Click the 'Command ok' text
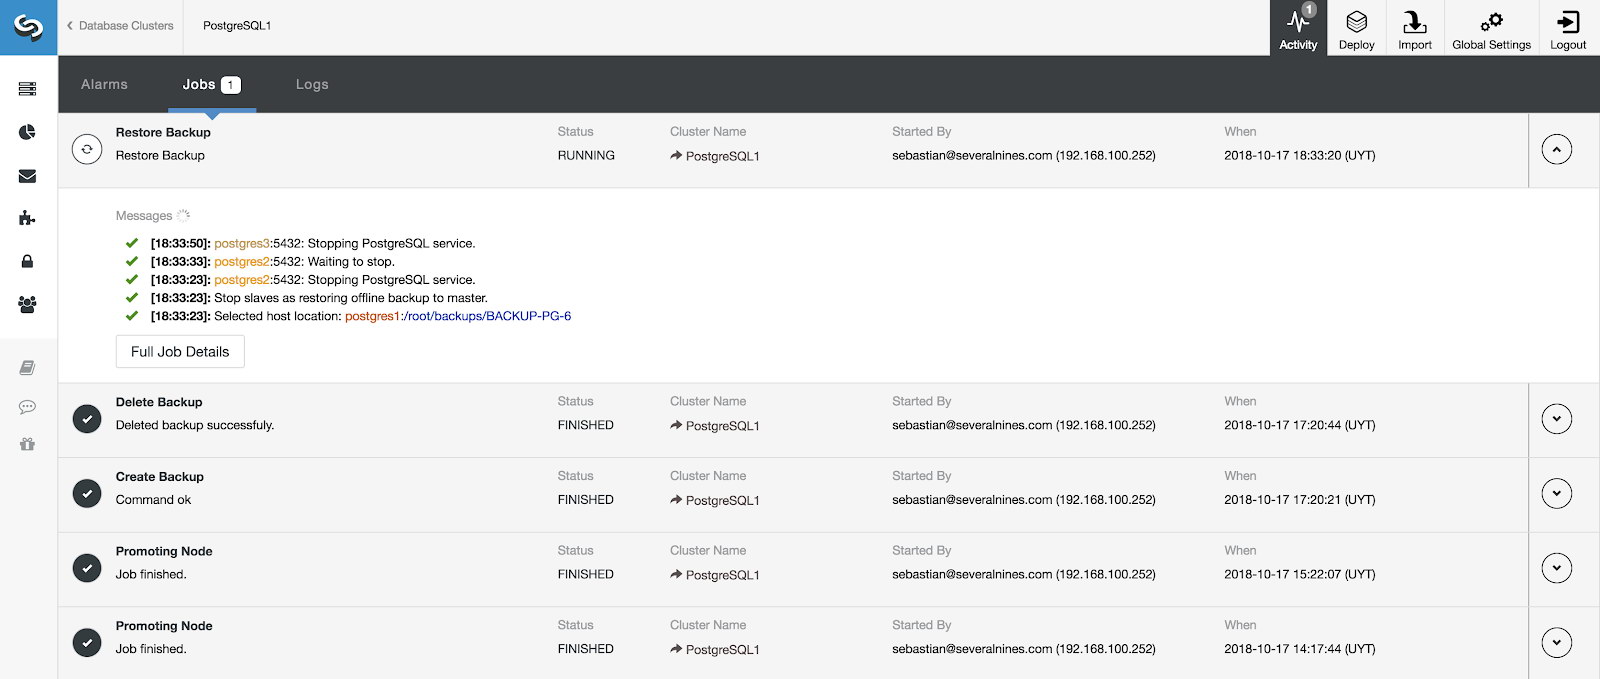Viewport: 1600px width, 679px height. (x=153, y=500)
